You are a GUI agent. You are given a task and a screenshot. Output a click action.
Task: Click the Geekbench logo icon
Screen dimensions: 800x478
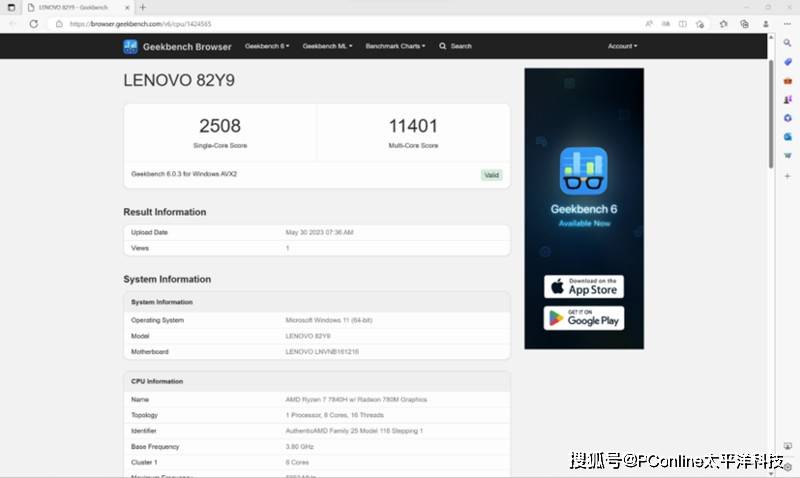tap(130, 46)
